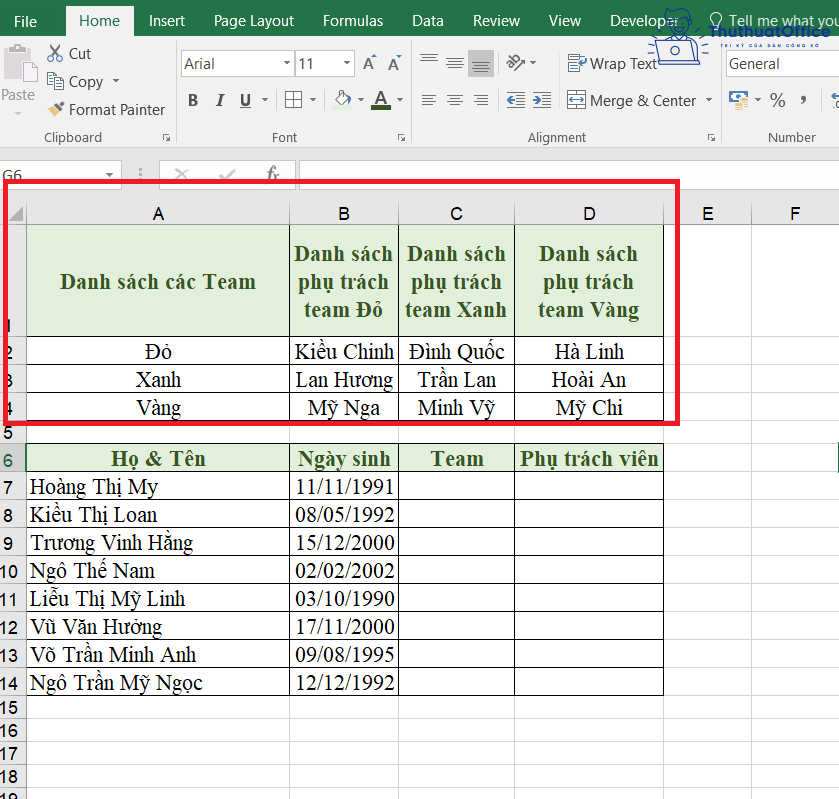Click the Wrap Text icon
839x799 pixels.
[612, 63]
